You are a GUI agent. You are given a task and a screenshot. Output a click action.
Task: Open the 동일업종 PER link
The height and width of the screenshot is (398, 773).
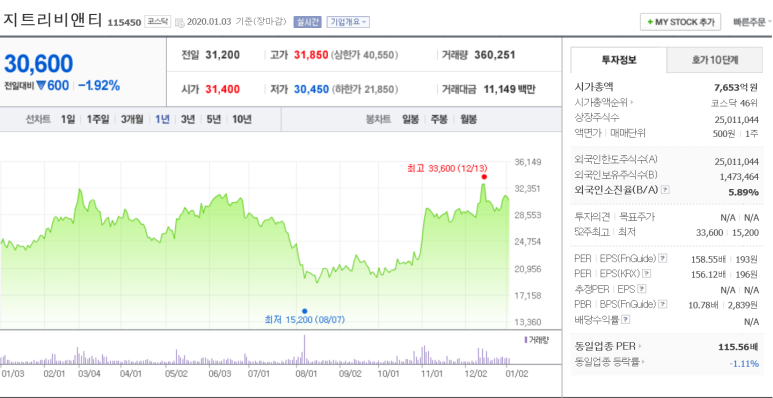[x=608, y=346]
